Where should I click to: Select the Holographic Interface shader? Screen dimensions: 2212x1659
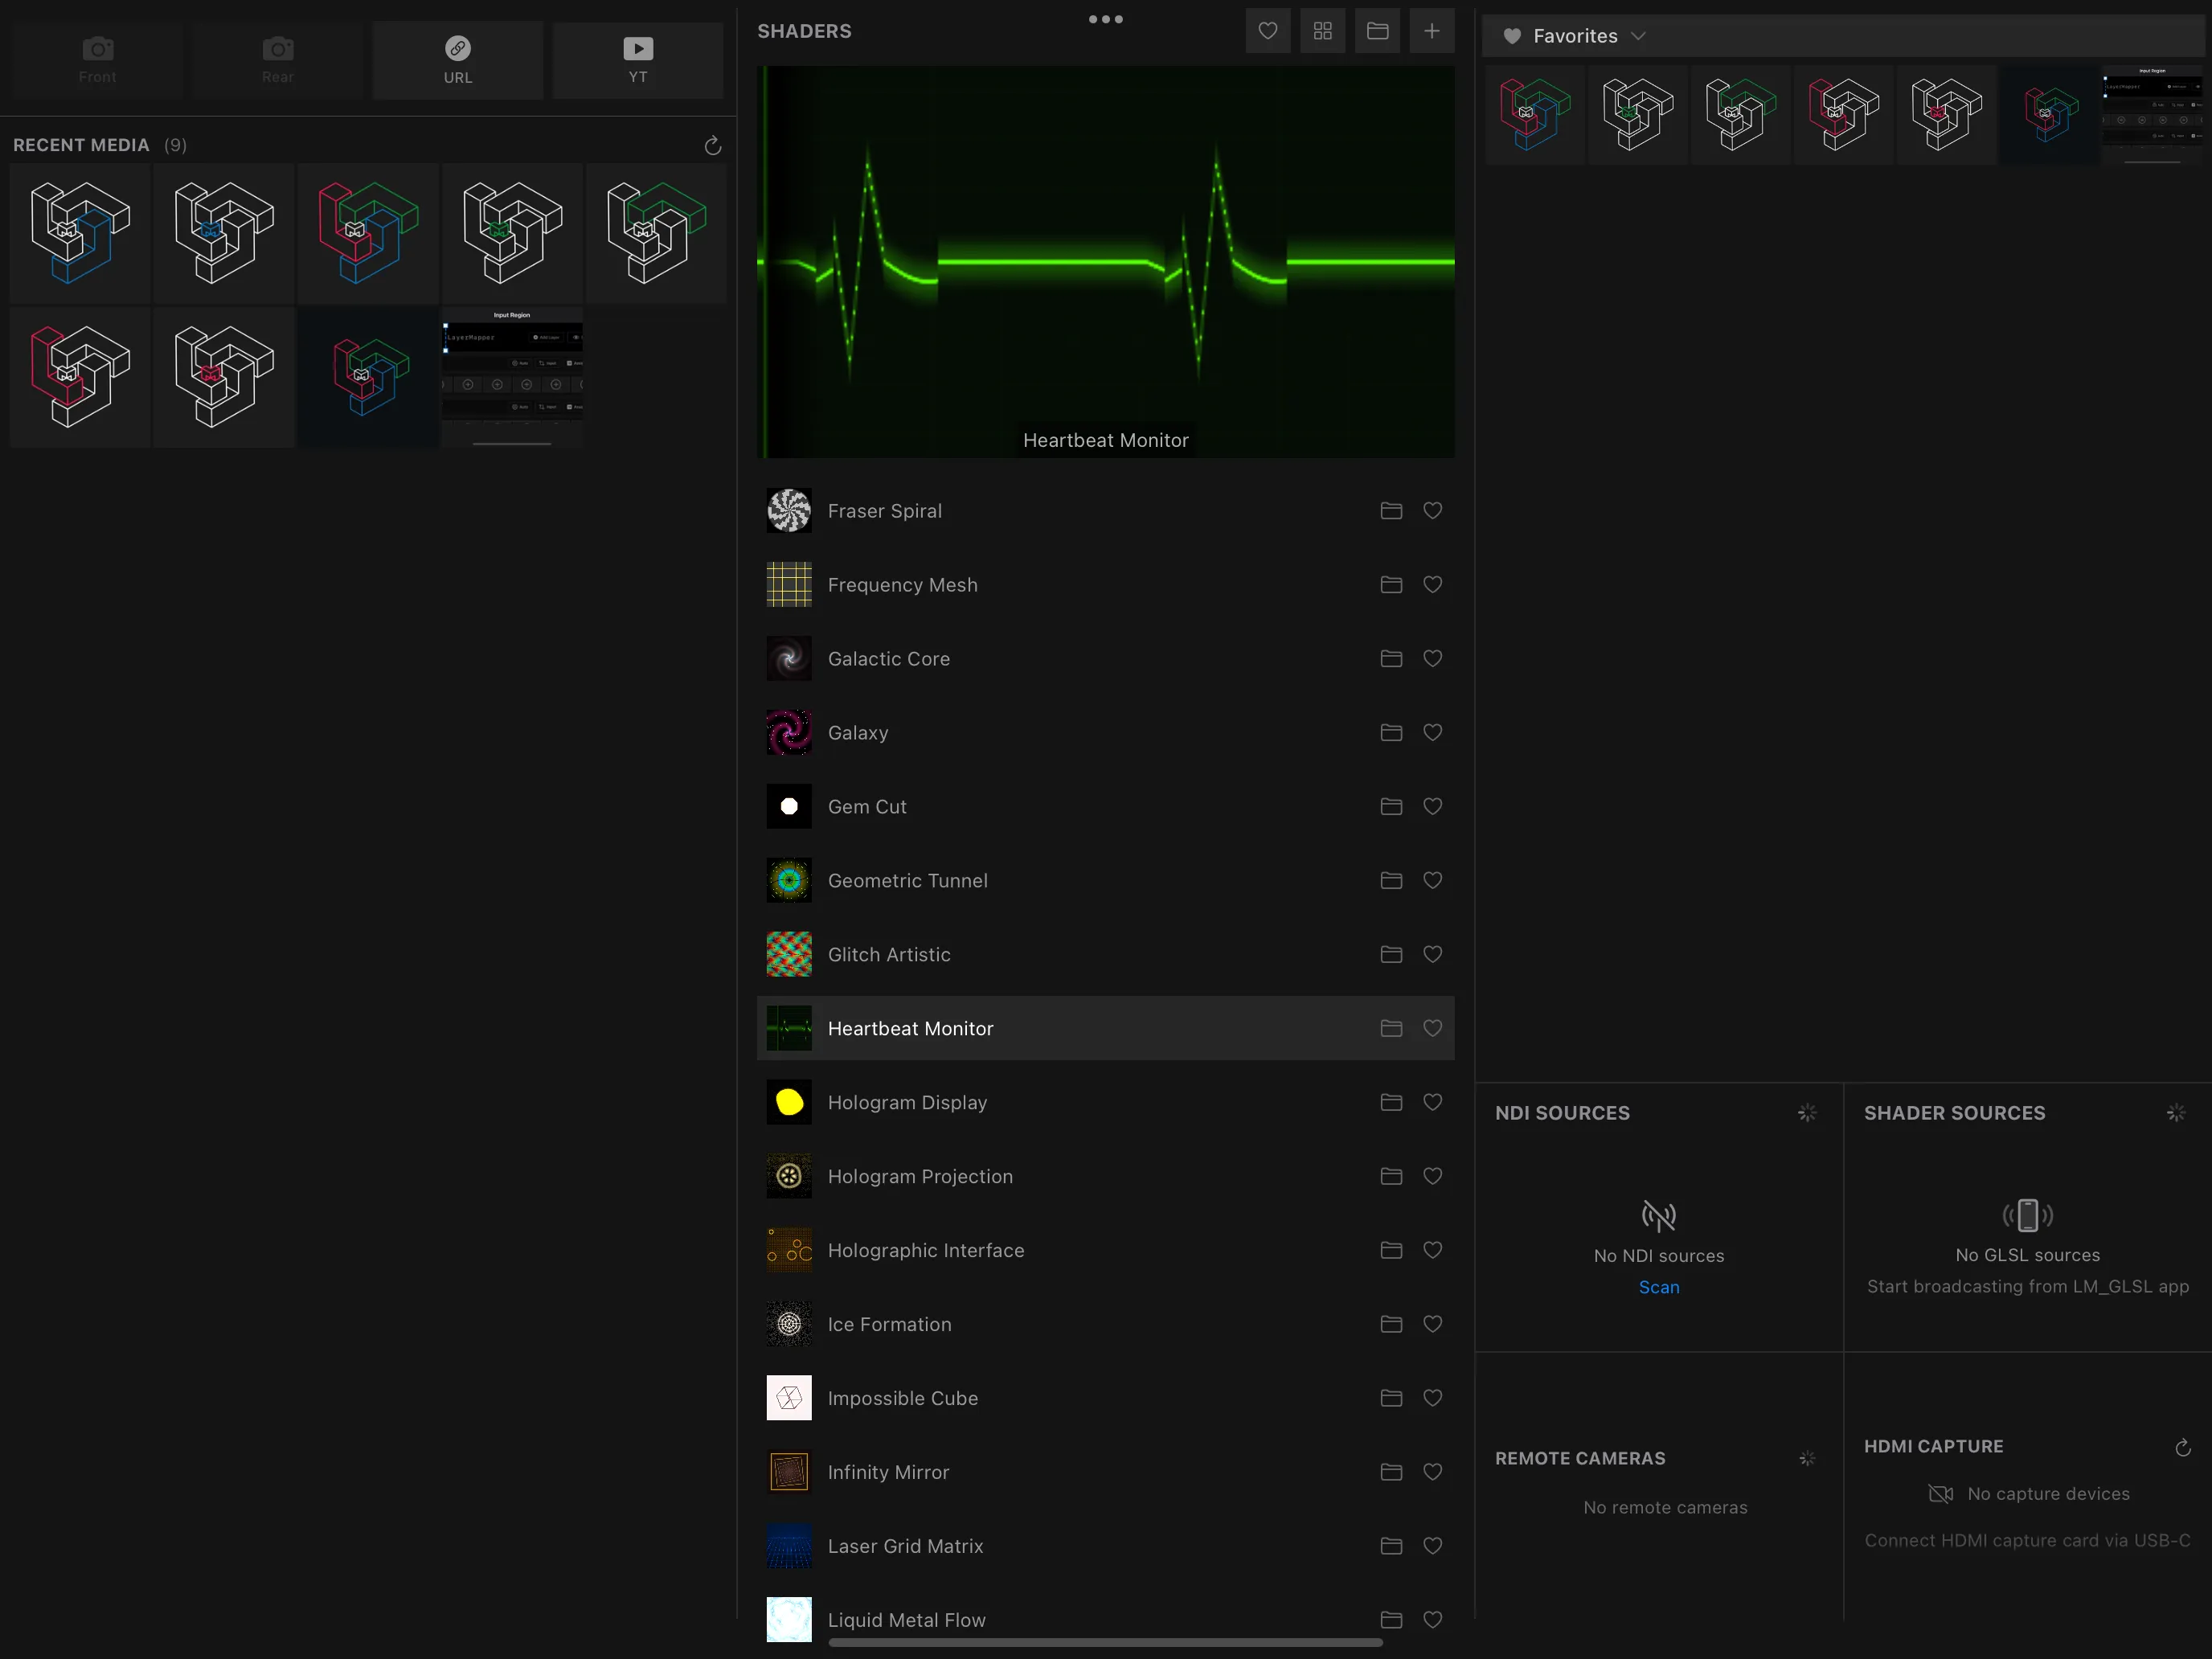tap(1105, 1251)
